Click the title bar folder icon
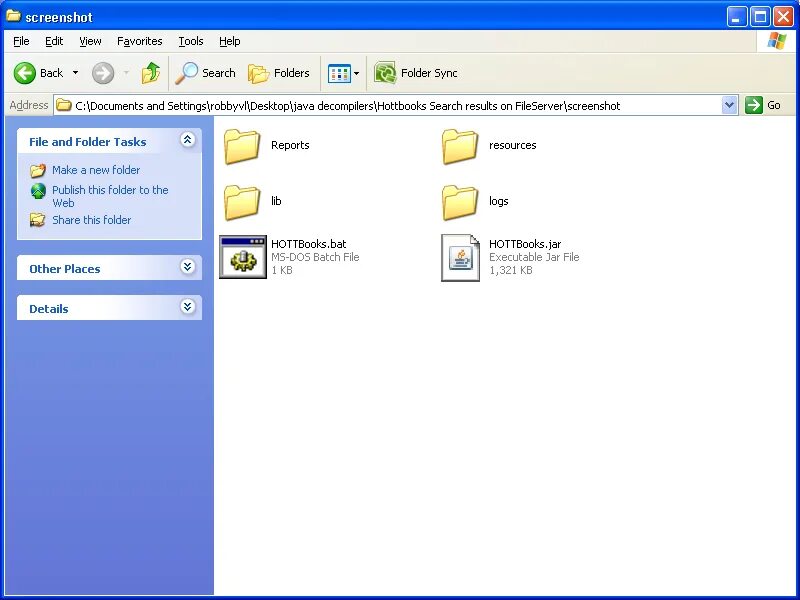The width and height of the screenshot is (800, 600). [x=13, y=16]
